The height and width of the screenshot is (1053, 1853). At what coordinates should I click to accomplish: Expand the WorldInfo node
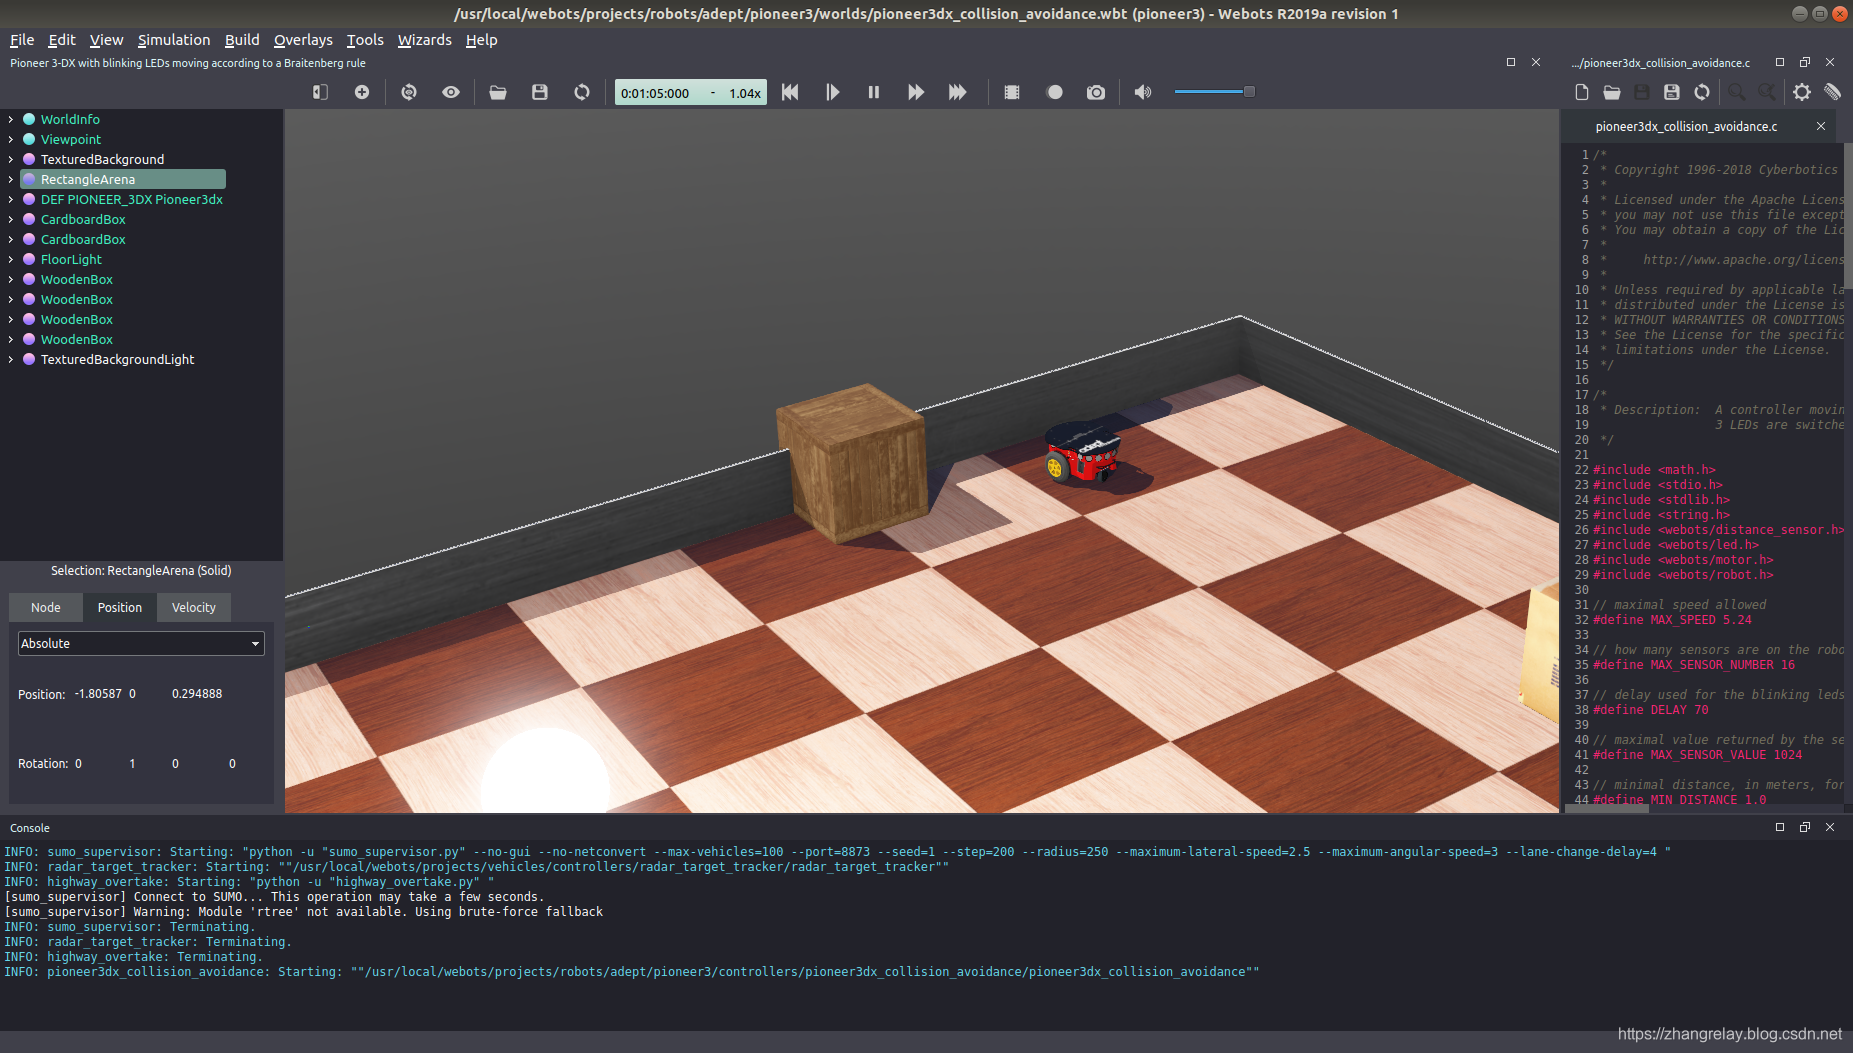[11, 119]
